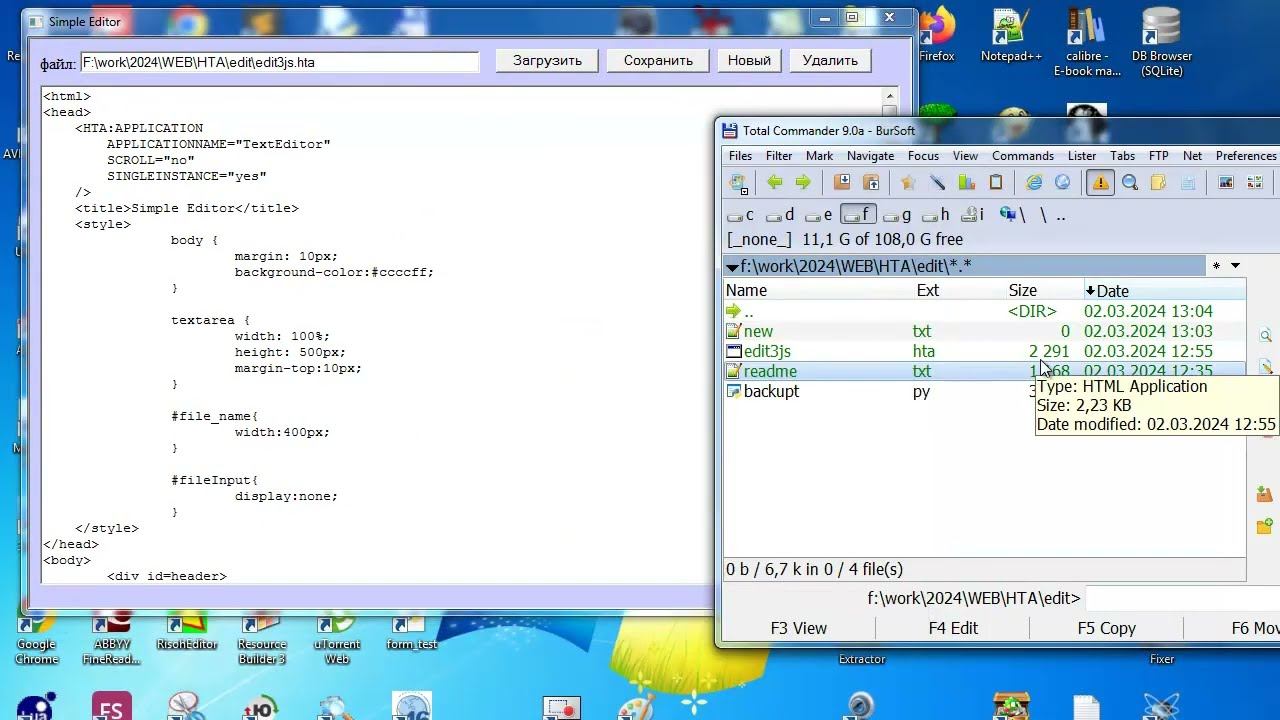
Task: Click the Сохранить button in Simple Editor
Action: click(x=658, y=61)
